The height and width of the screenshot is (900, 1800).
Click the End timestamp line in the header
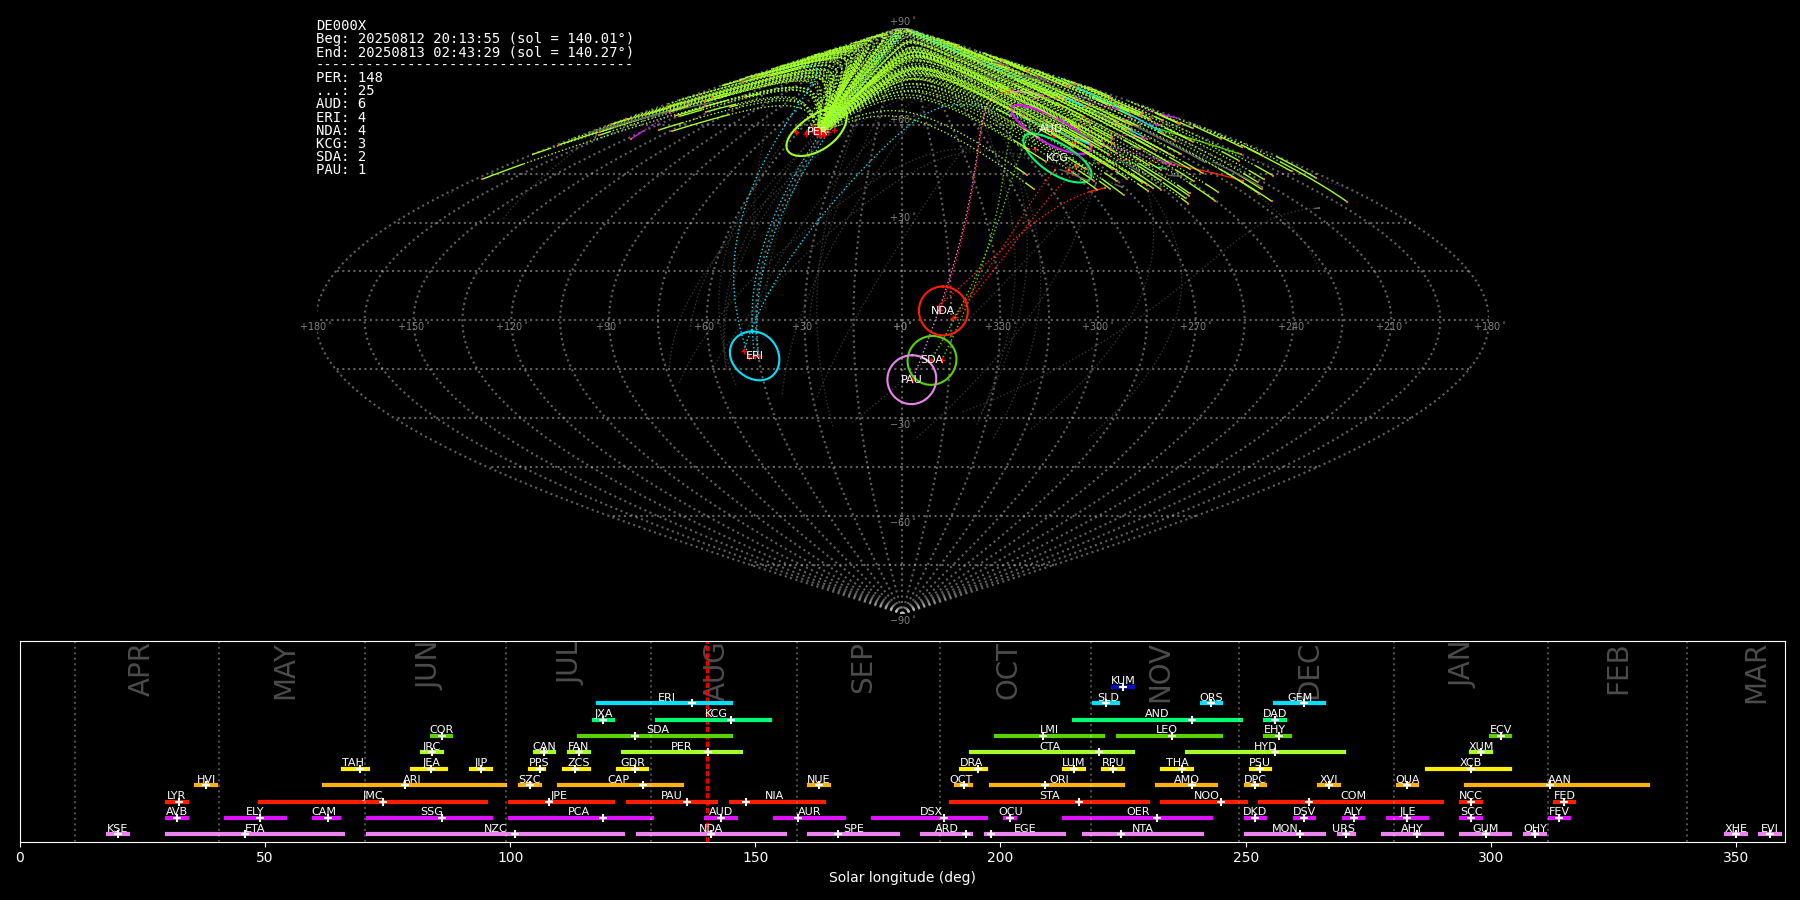tap(475, 52)
